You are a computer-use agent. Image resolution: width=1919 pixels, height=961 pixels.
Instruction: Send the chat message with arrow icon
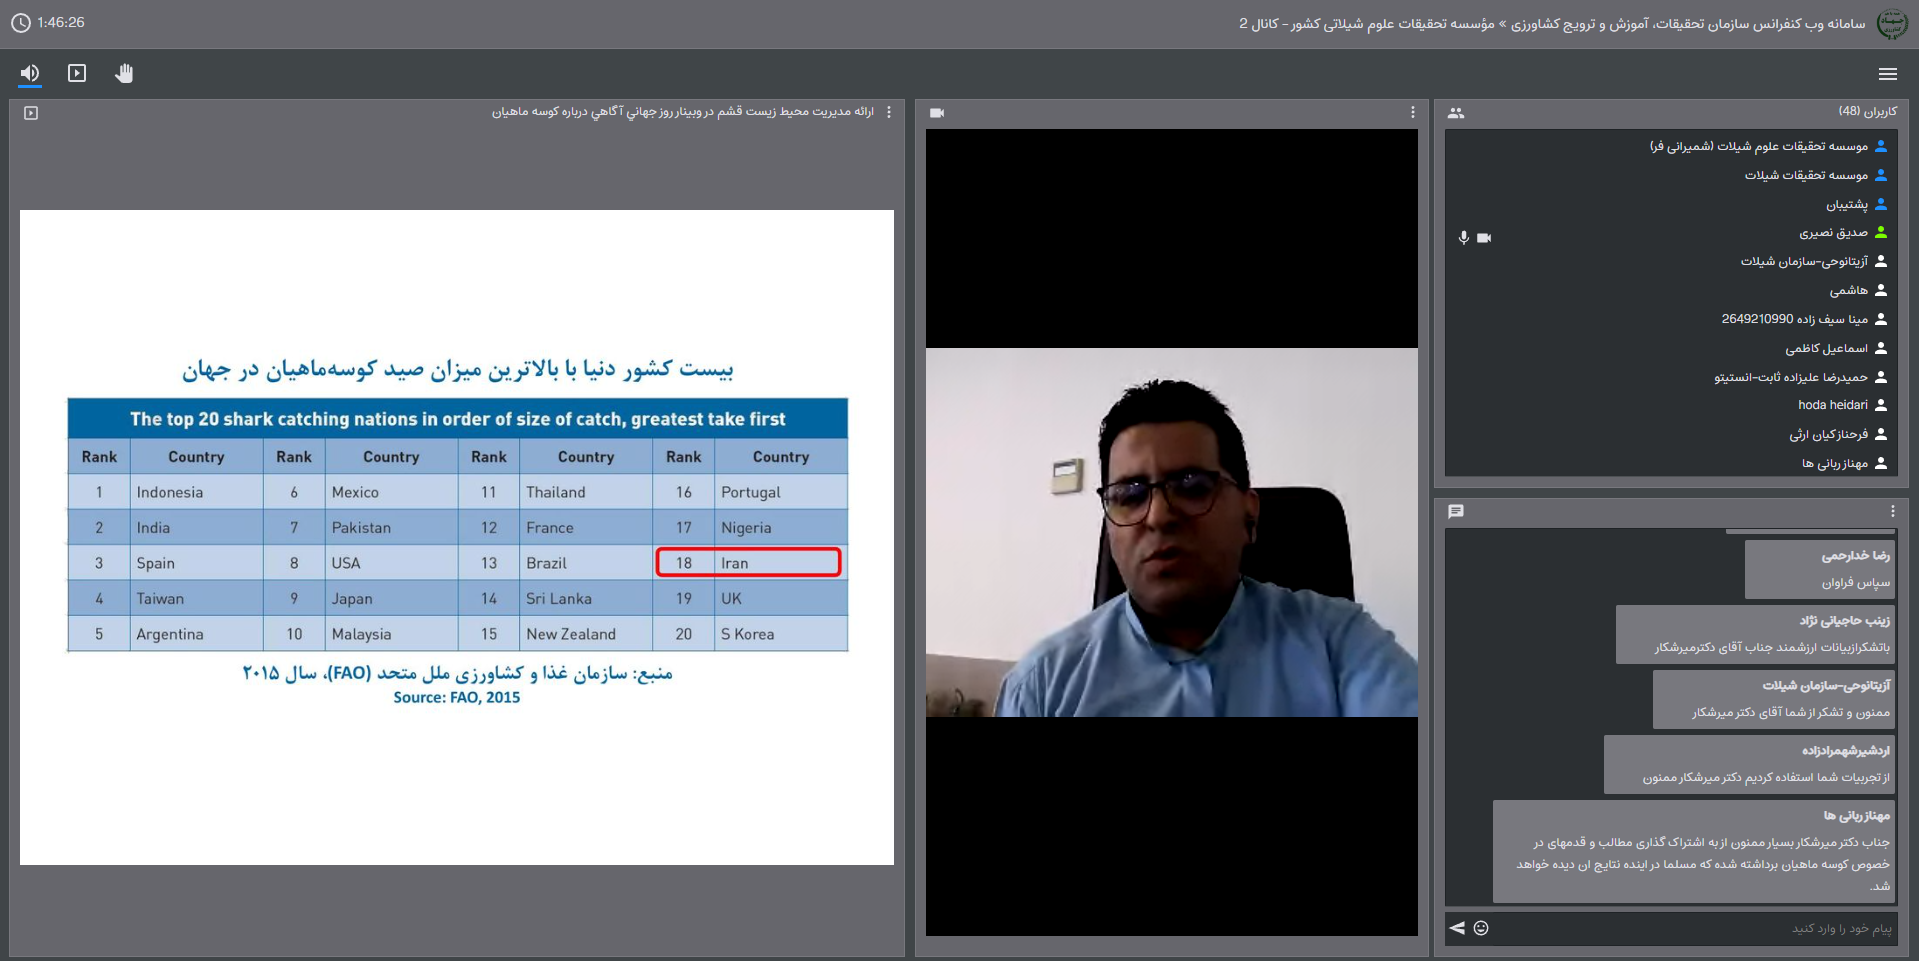coord(1457,928)
